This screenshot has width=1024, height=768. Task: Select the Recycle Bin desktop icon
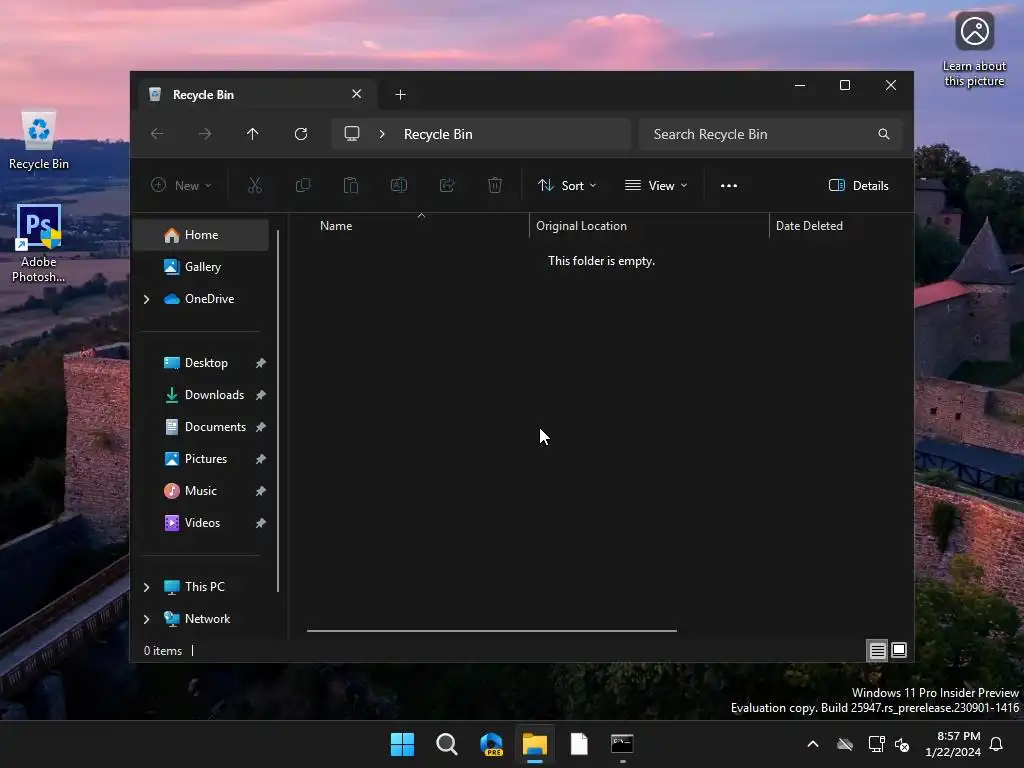pos(39,140)
